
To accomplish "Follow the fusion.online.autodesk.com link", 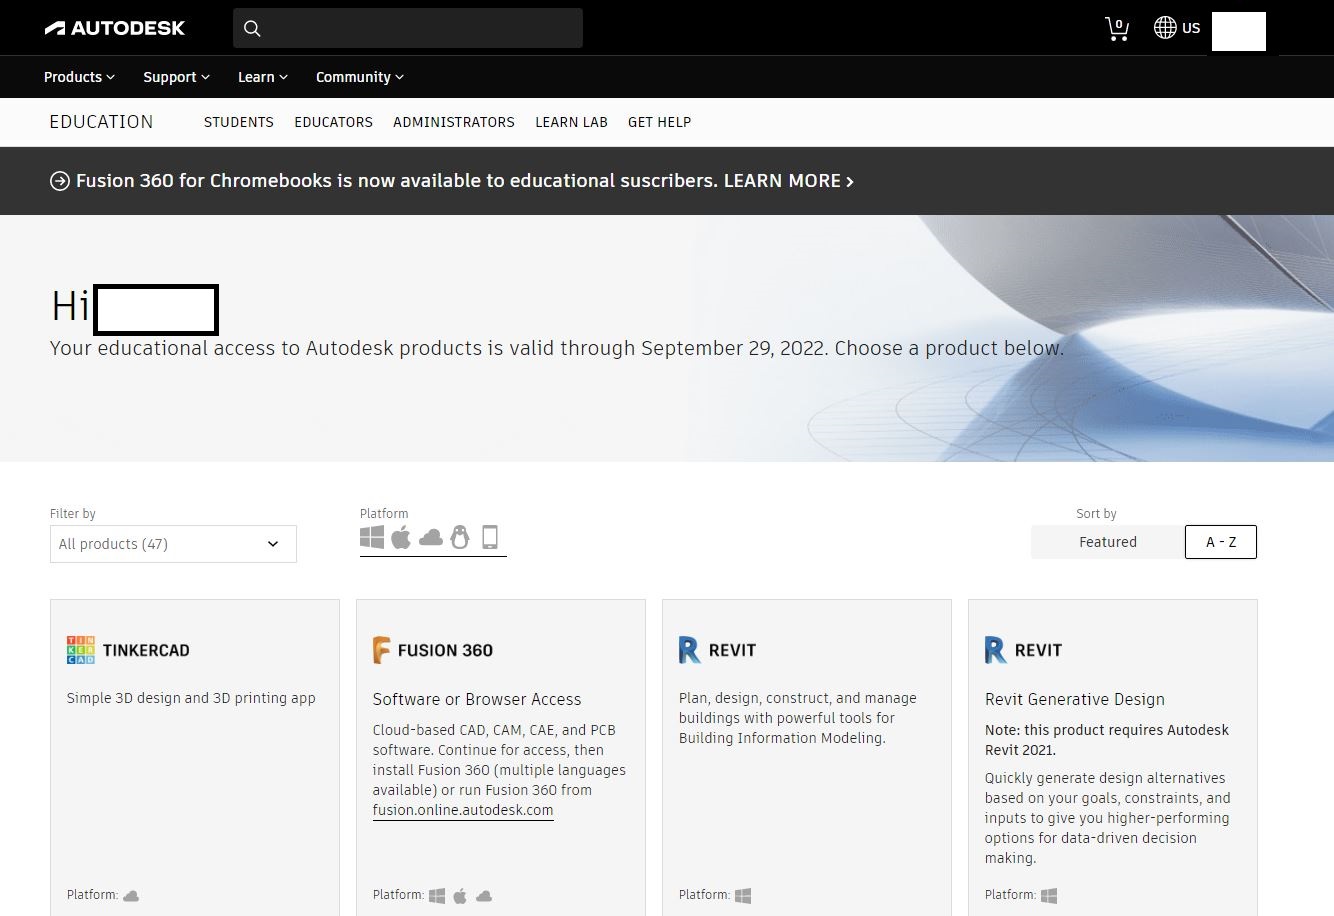I will [x=462, y=810].
